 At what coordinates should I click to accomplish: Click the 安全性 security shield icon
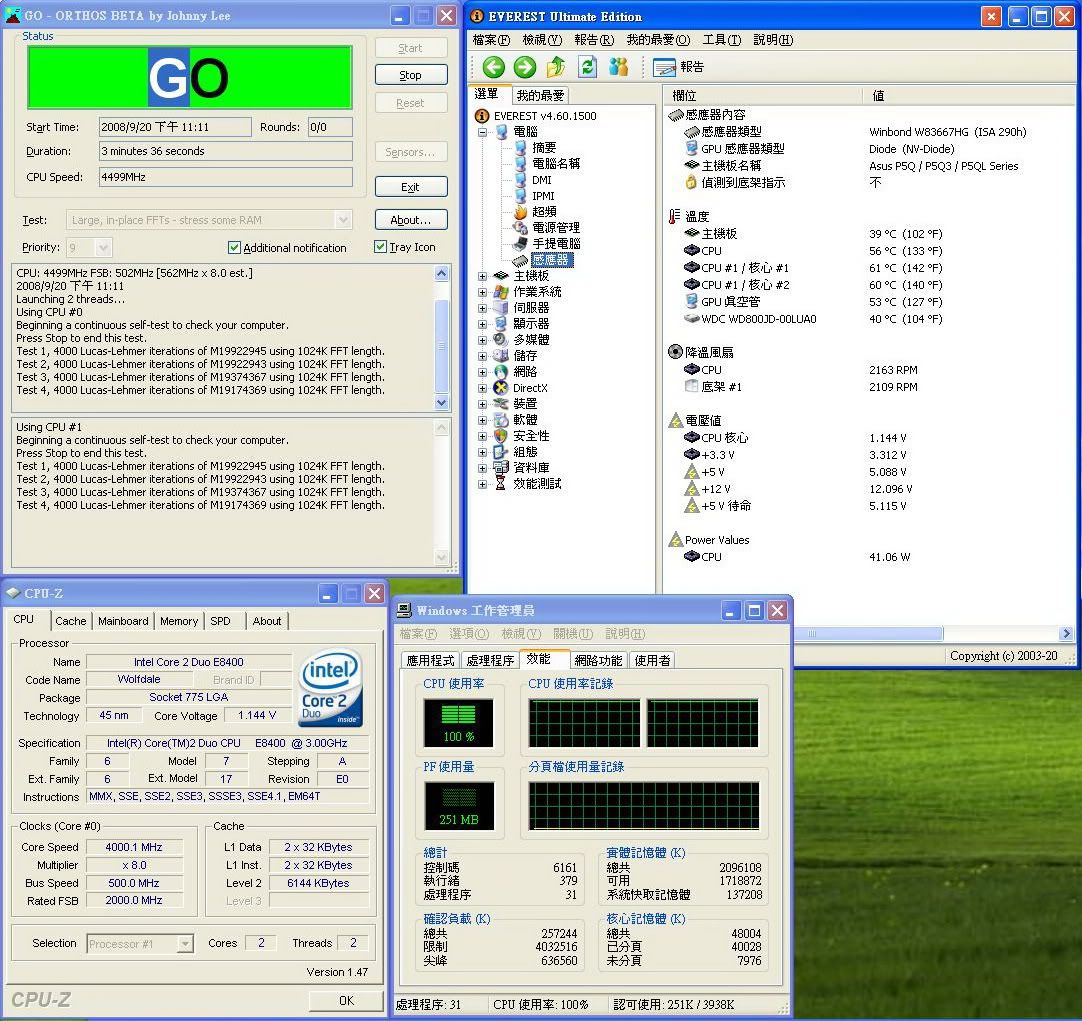pyautogui.click(x=501, y=436)
